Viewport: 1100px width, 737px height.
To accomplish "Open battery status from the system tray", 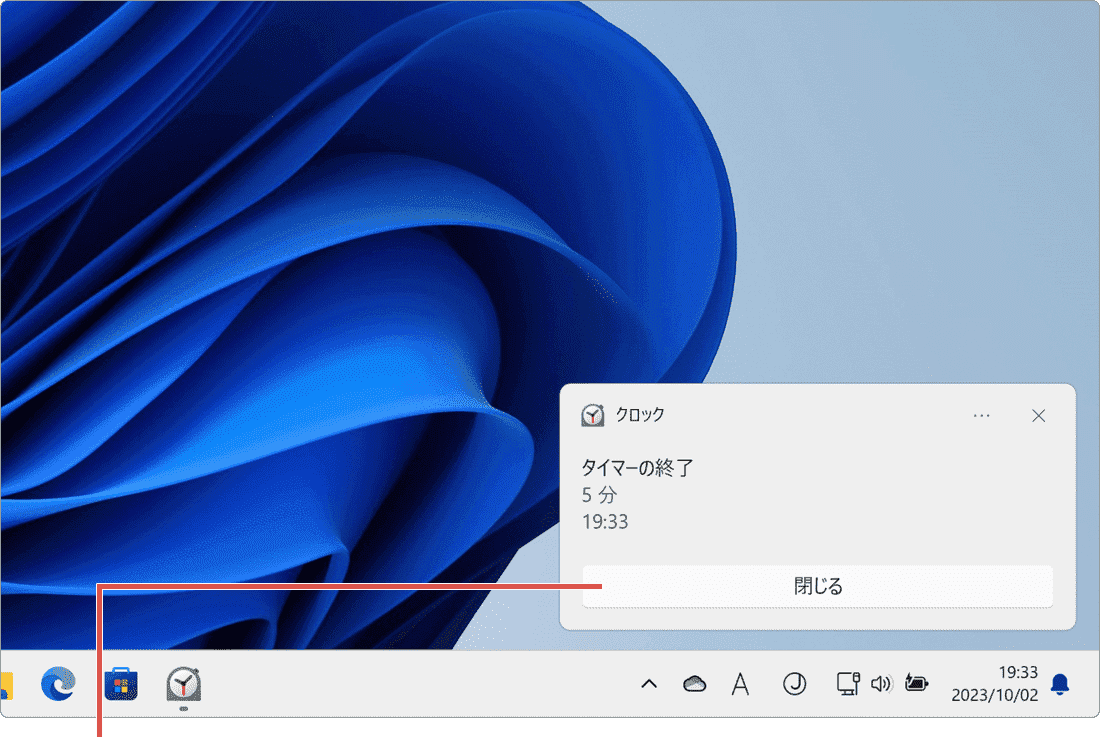I will click(916, 684).
